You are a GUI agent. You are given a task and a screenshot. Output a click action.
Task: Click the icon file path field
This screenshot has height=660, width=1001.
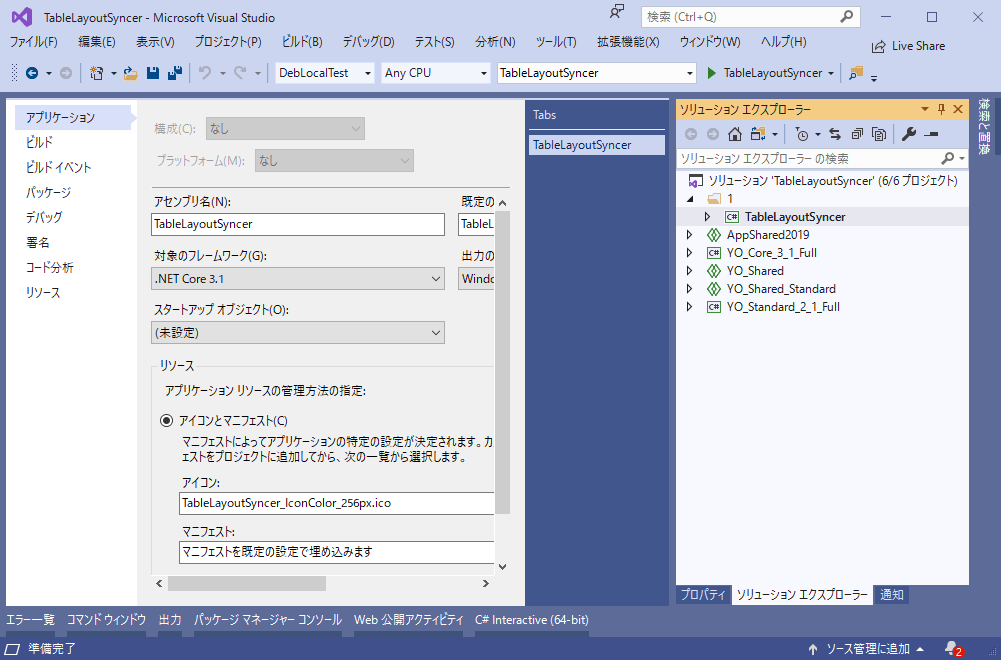336,503
